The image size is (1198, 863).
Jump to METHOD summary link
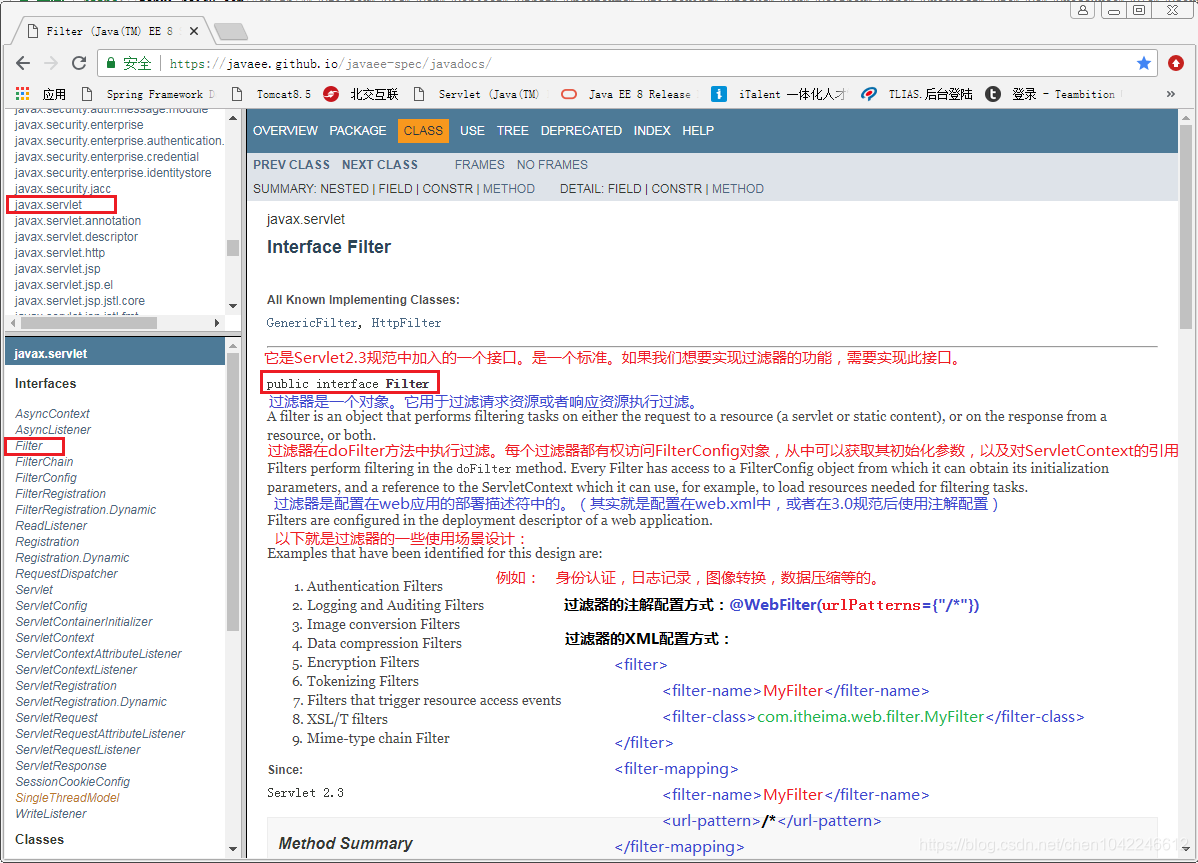point(509,189)
